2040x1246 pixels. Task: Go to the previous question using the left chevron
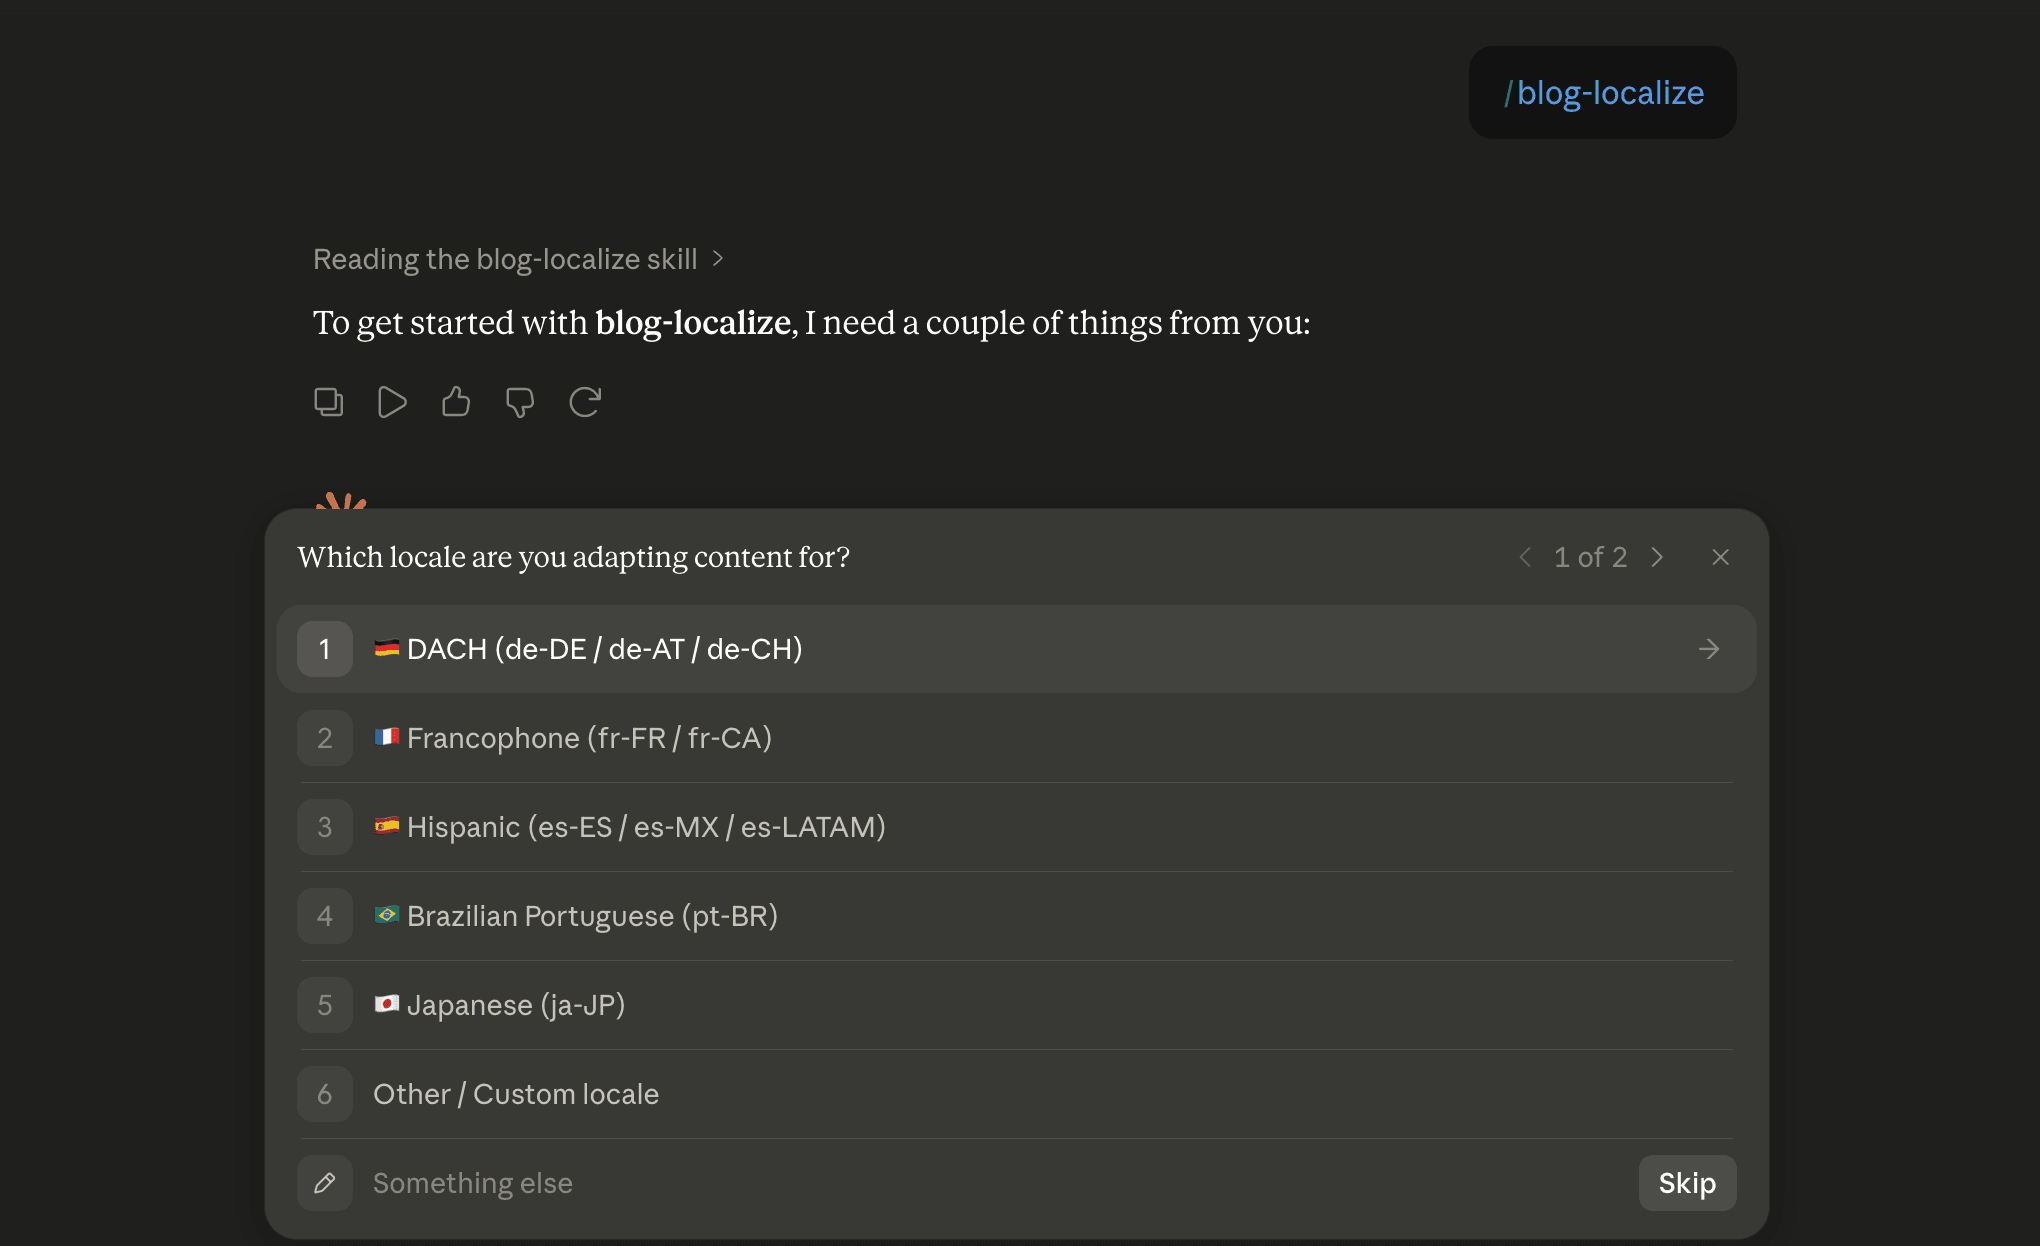(1525, 557)
